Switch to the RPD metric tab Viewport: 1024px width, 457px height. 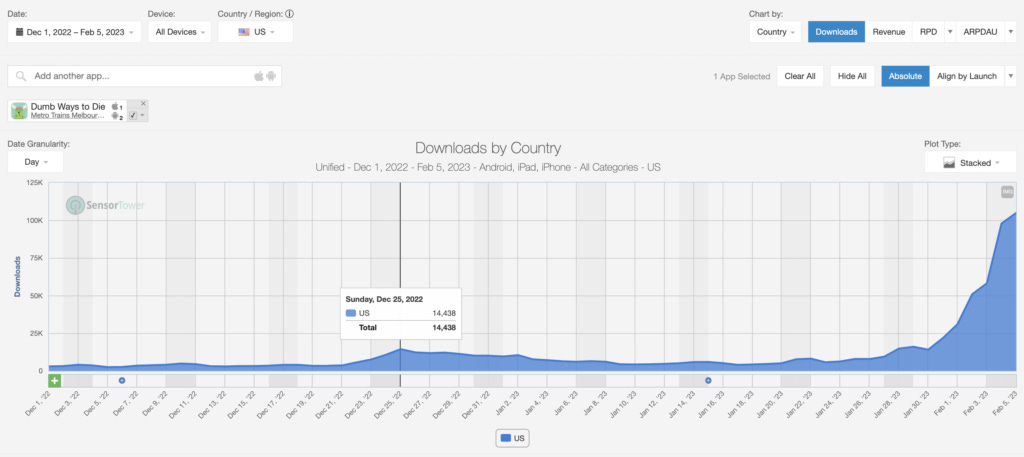point(929,32)
